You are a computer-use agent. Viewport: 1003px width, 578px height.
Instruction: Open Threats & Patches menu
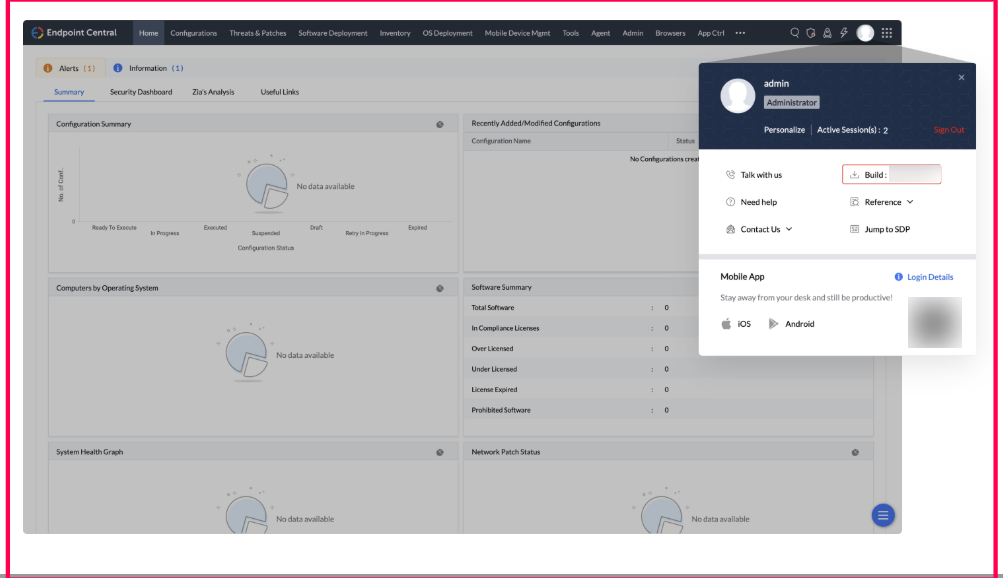258,33
